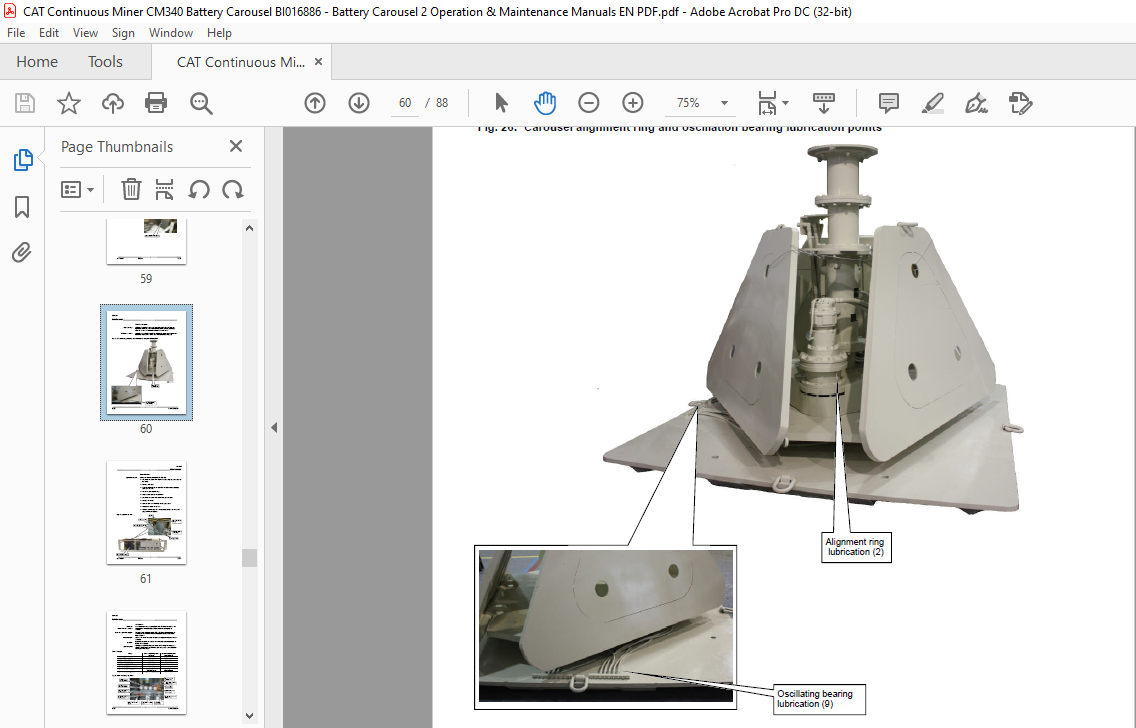Collapse the navigation pane arrow
1136x728 pixels.
coord(274,427)
